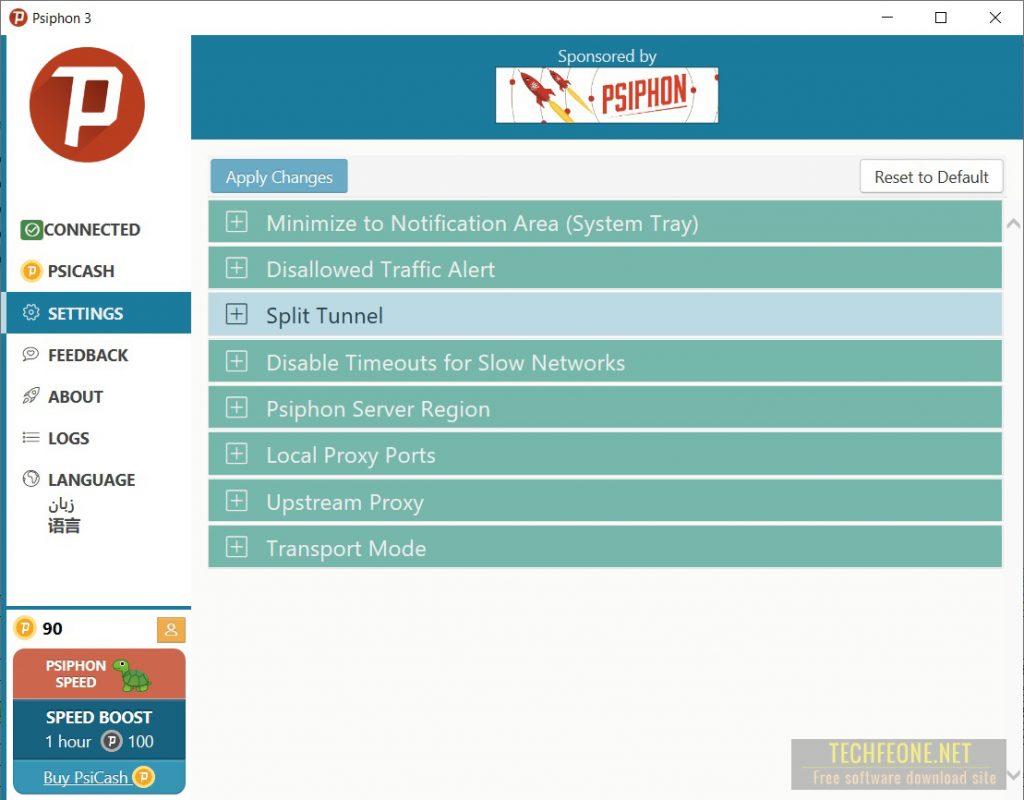Click the Psiphon Speed turtle icon
The height and width of the screenshot is (800, 1024).
(132, 675)
